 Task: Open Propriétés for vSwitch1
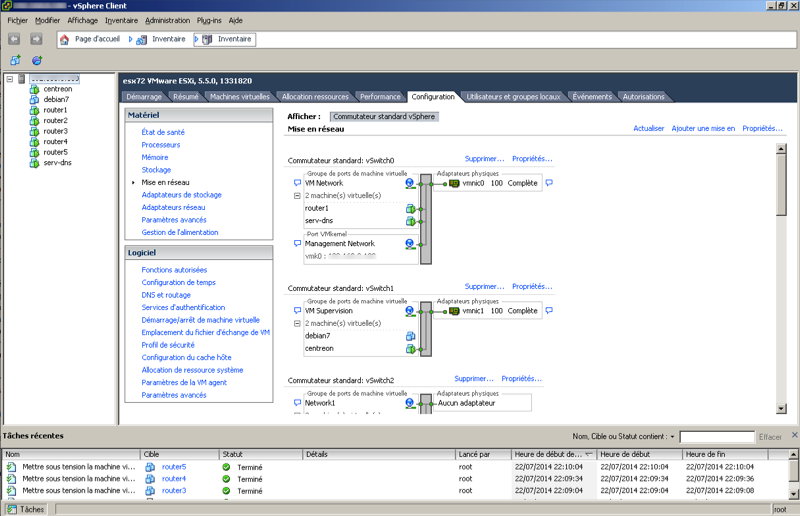(532, 287)
